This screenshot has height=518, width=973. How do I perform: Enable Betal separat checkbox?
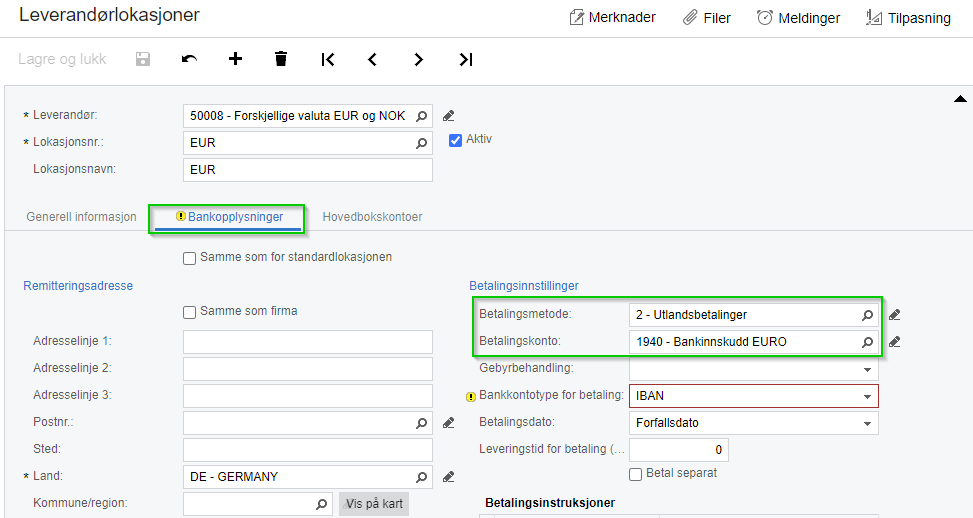(x=635, y=474)
